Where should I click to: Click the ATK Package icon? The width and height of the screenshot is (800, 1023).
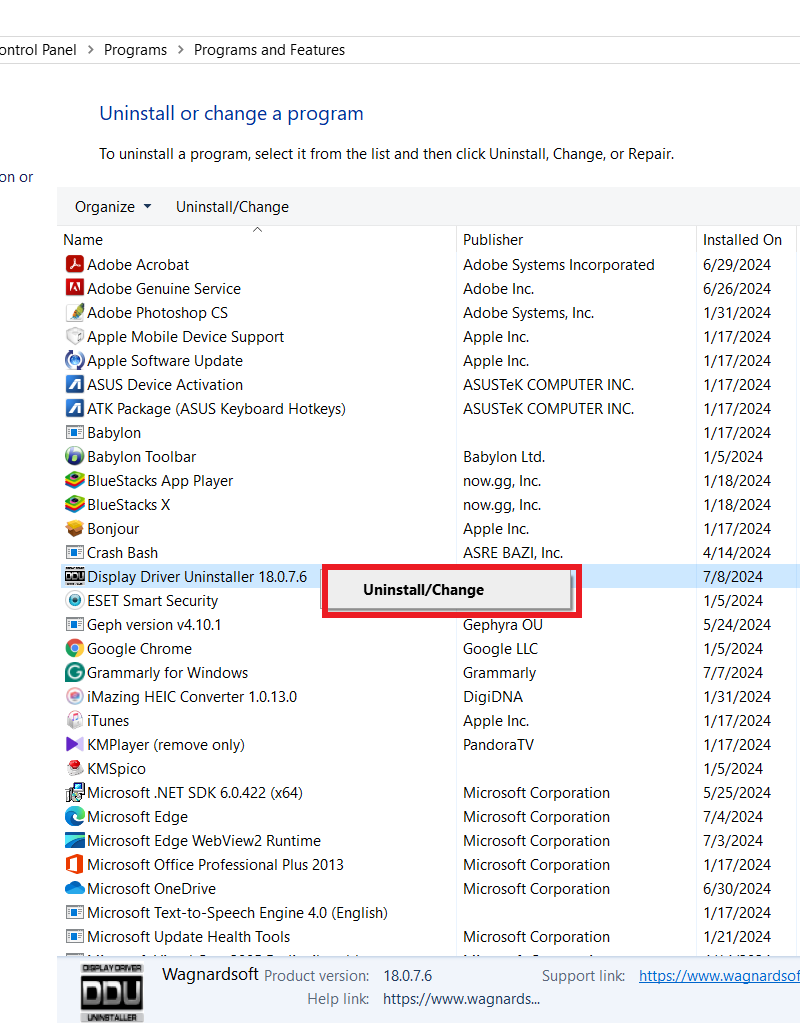[75, 408]
